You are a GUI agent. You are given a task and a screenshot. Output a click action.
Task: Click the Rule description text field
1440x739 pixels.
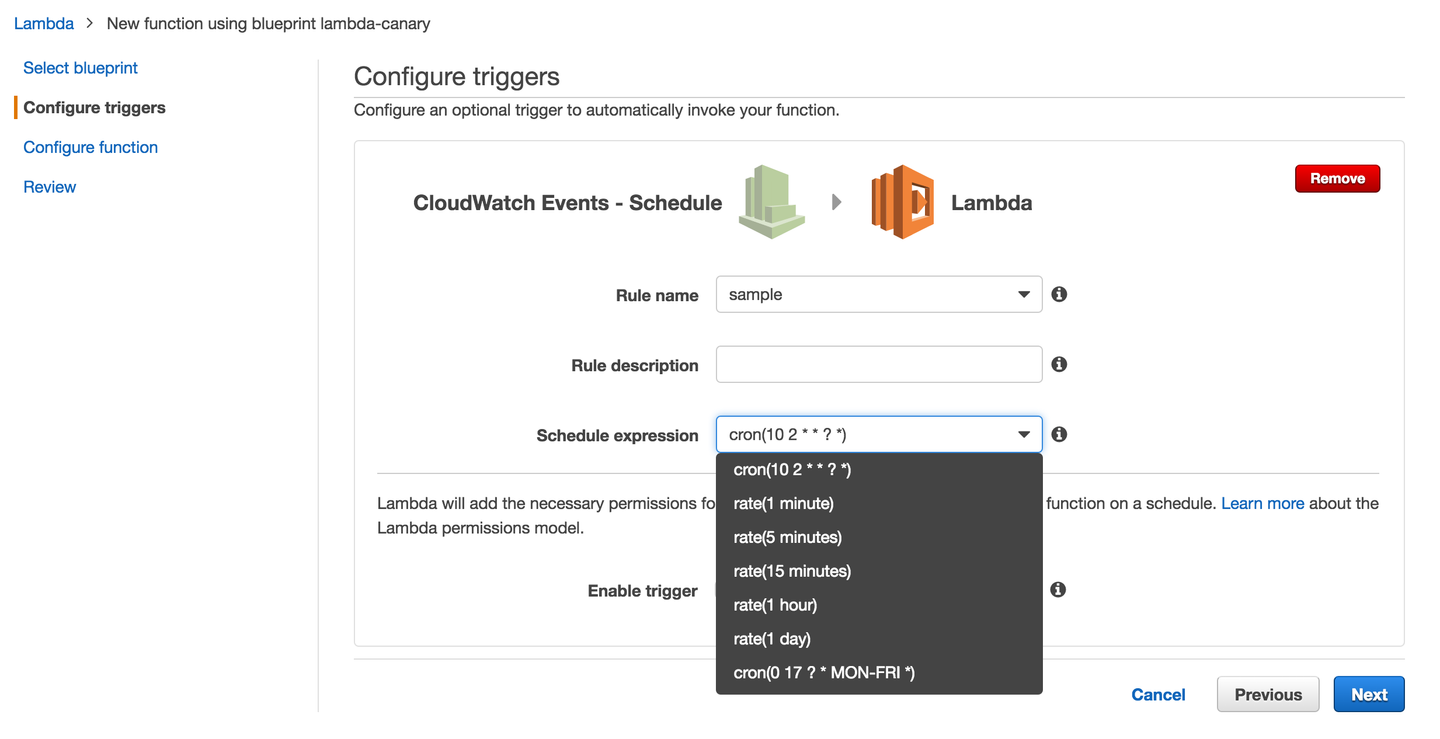(x=879, y=365)
